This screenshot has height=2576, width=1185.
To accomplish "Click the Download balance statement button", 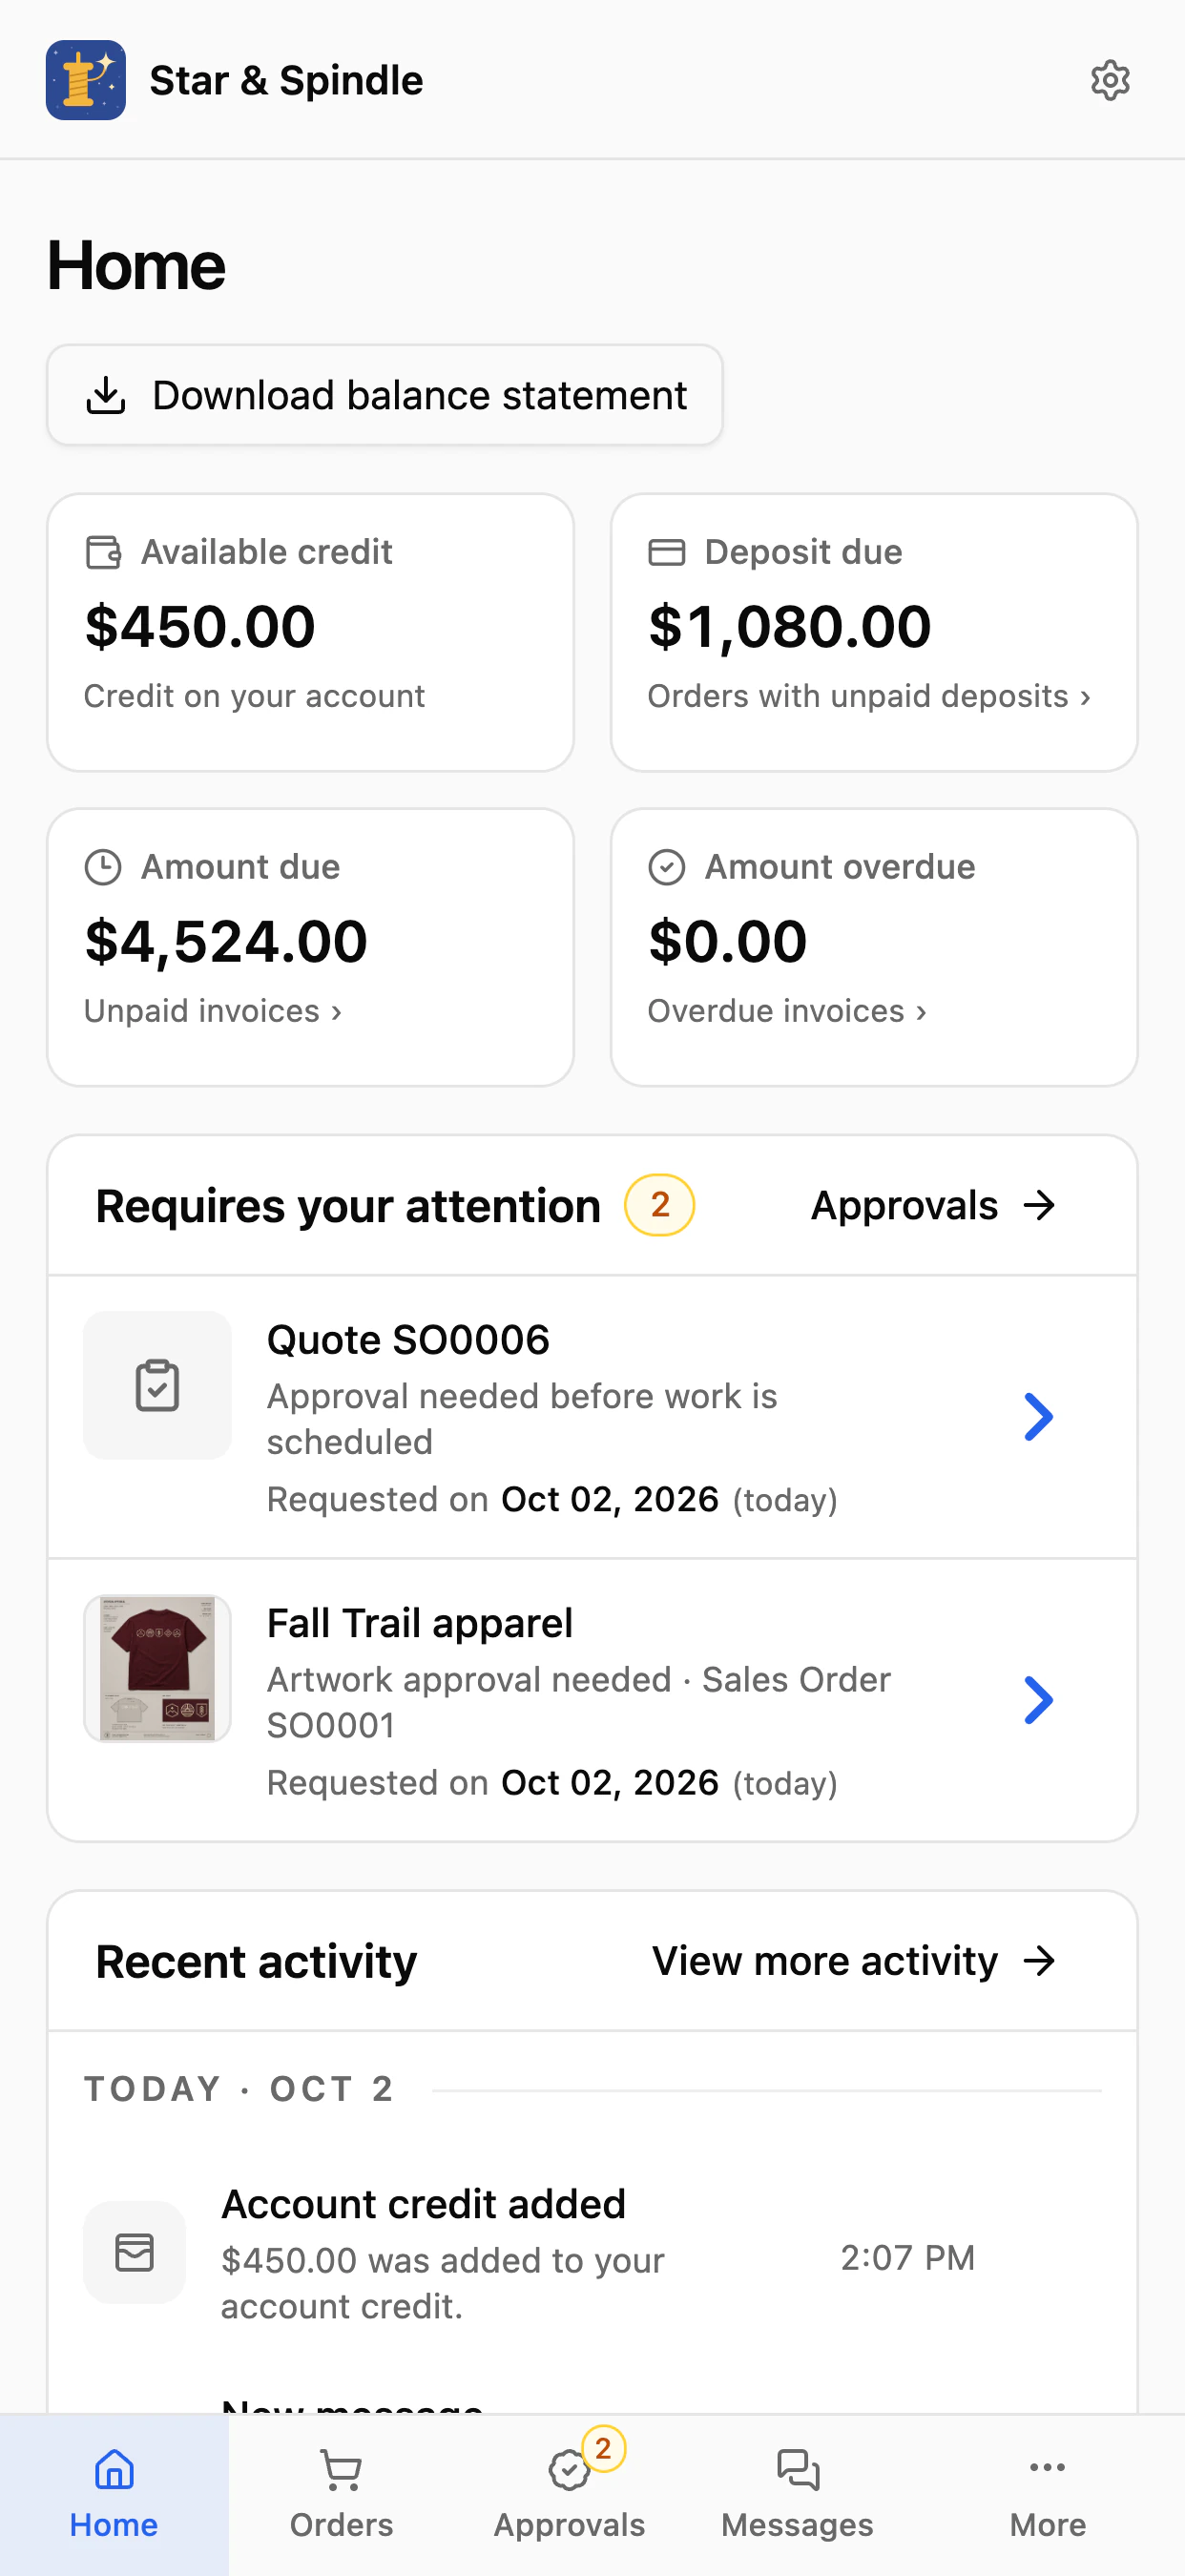I will [385, 395].
